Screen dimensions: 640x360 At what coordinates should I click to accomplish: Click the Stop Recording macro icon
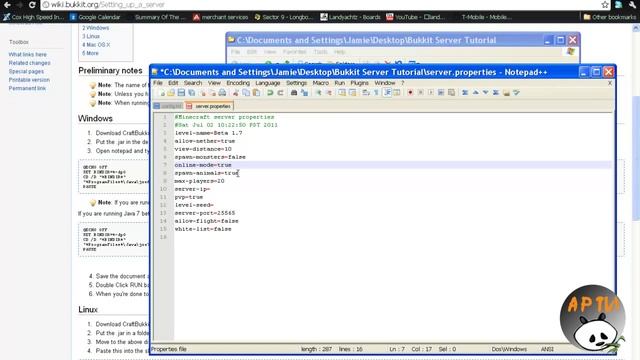click(x=420, y=93)
